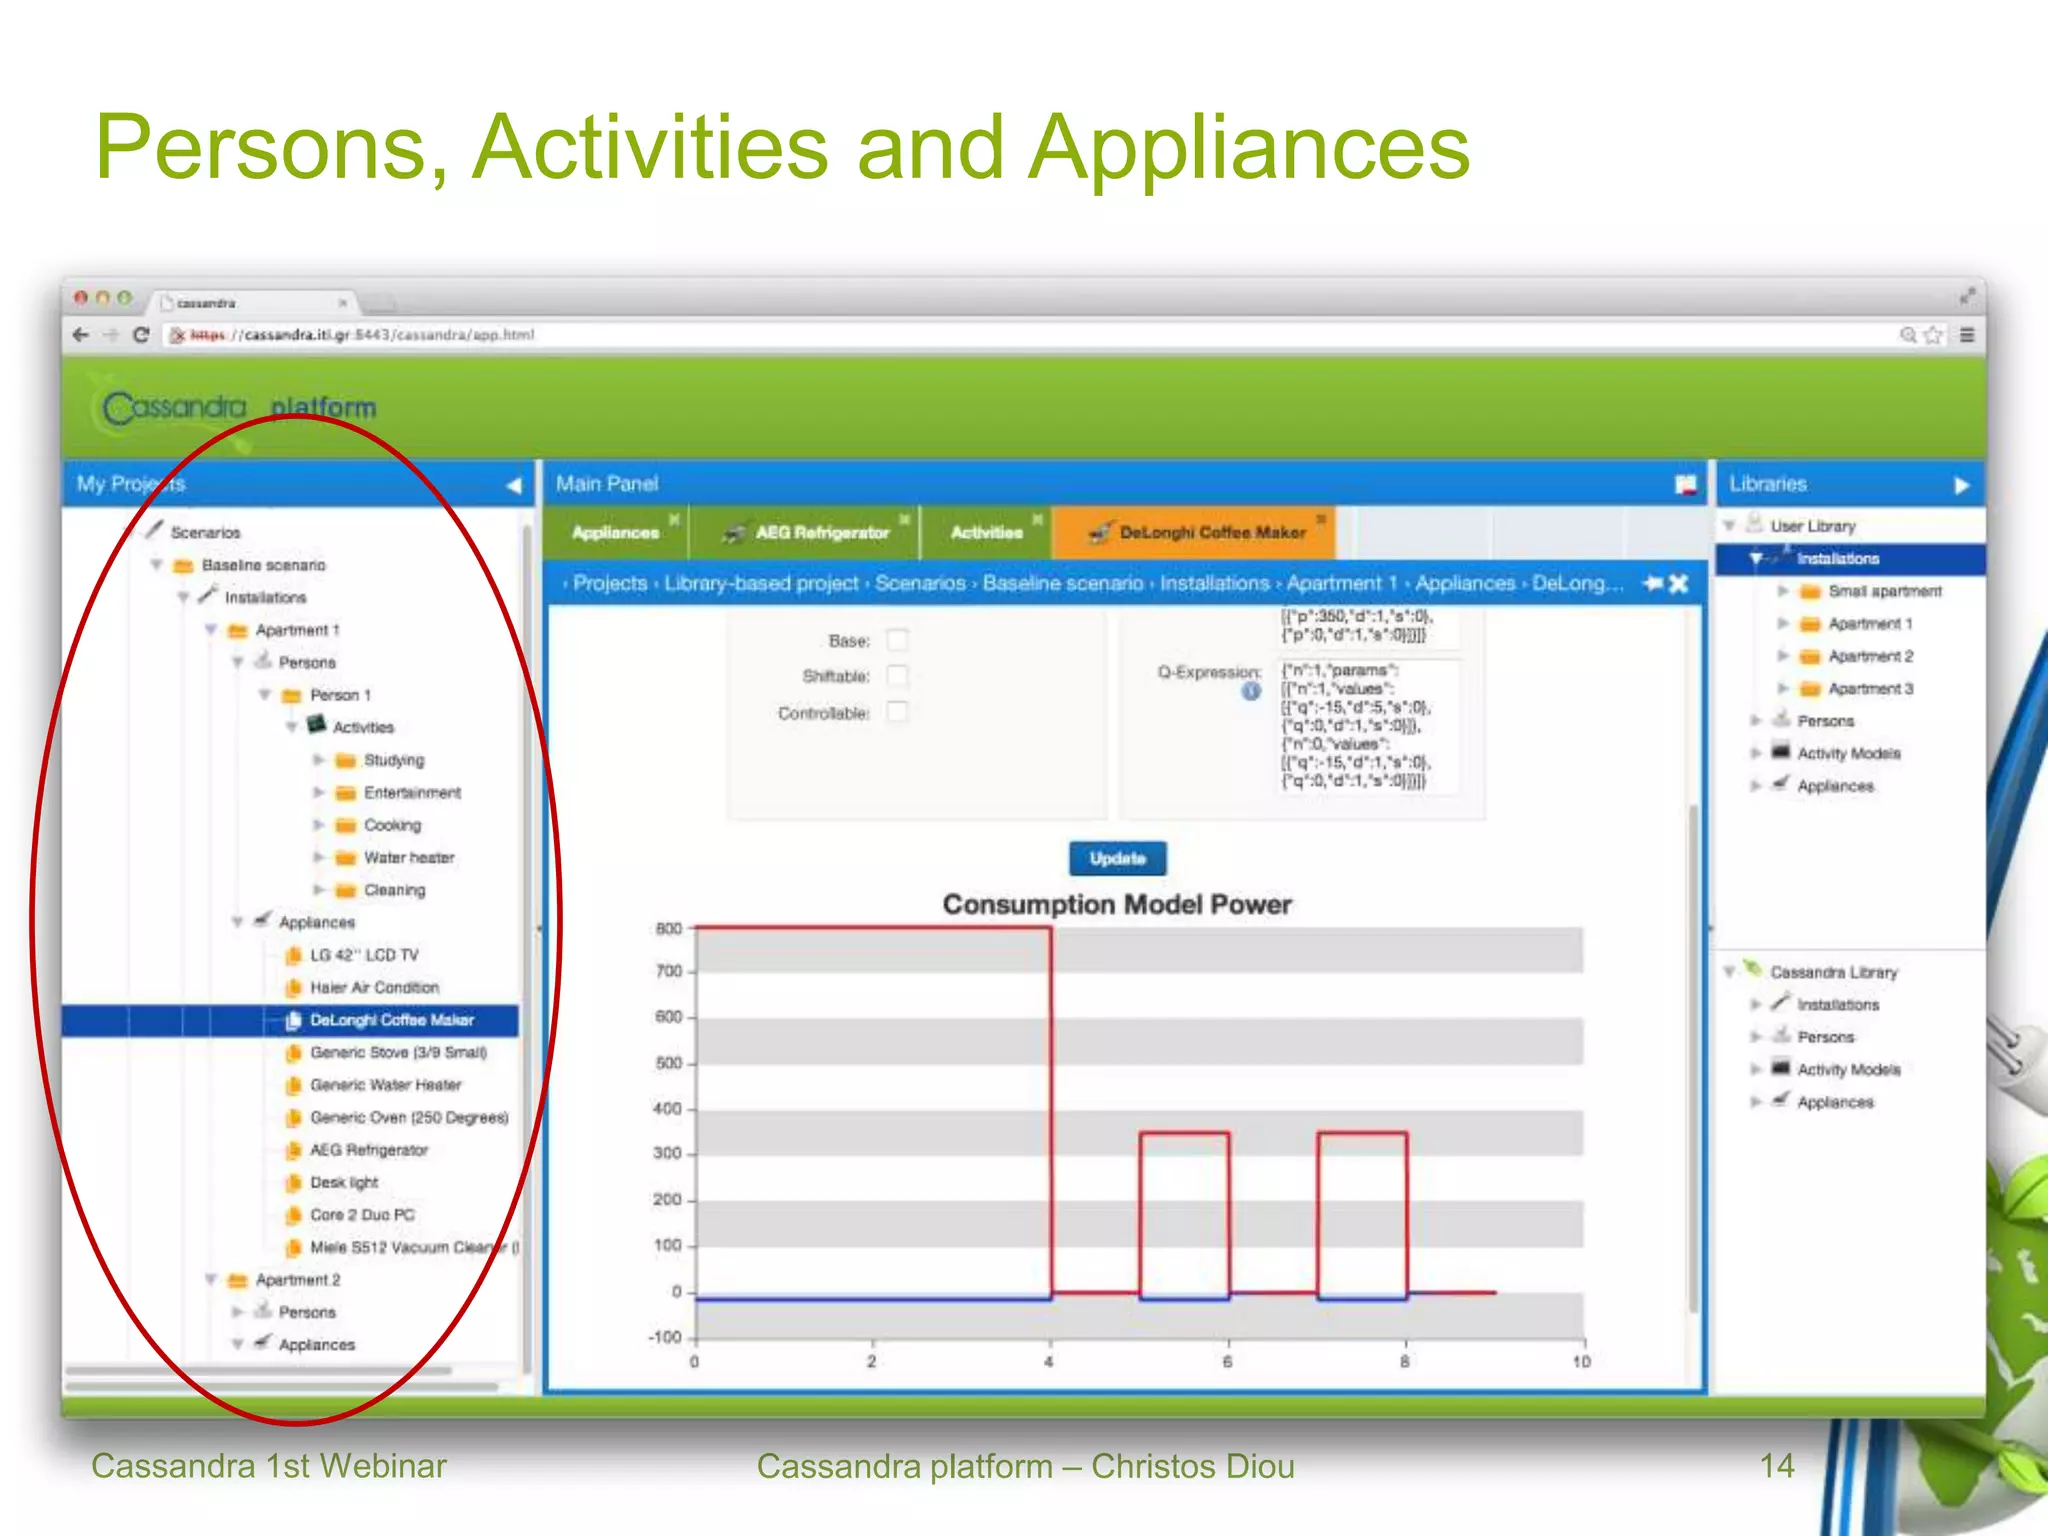Select Miele S512 Vacuum Cleaner in tree

414,1248
